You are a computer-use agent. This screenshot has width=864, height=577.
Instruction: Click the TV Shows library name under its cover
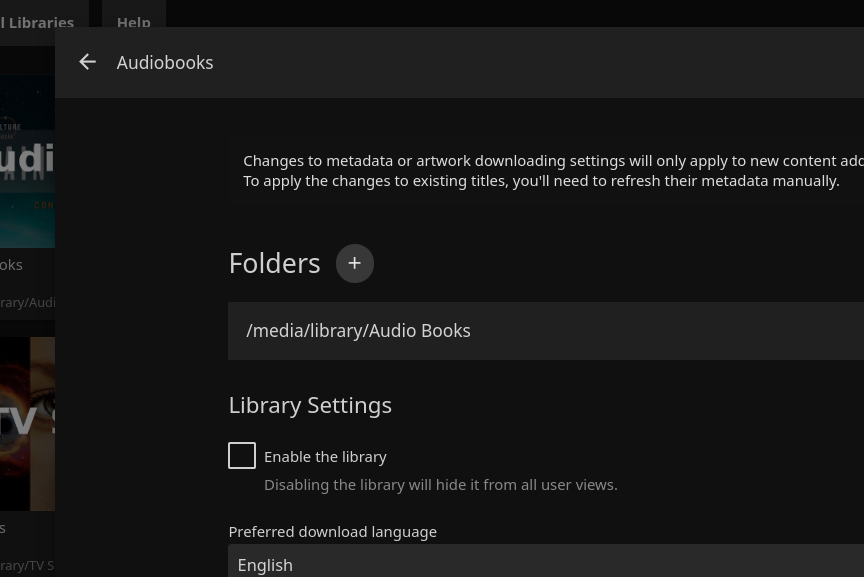pos(3,528)
